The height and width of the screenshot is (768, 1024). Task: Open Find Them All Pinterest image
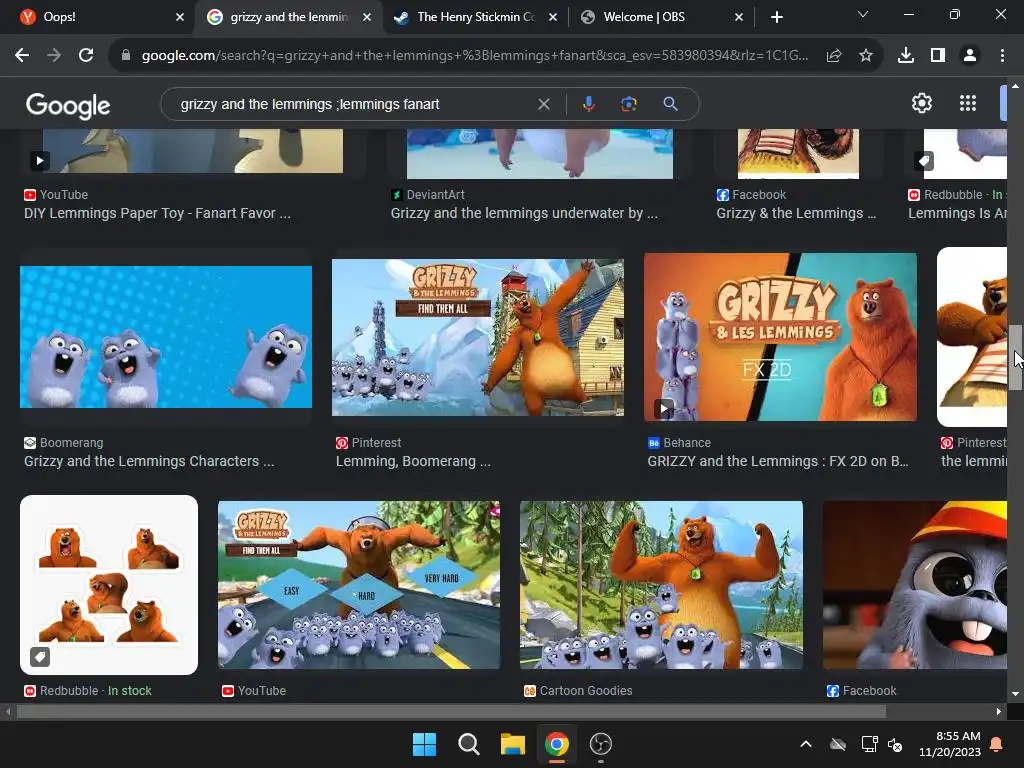click(x=477, y=338)
